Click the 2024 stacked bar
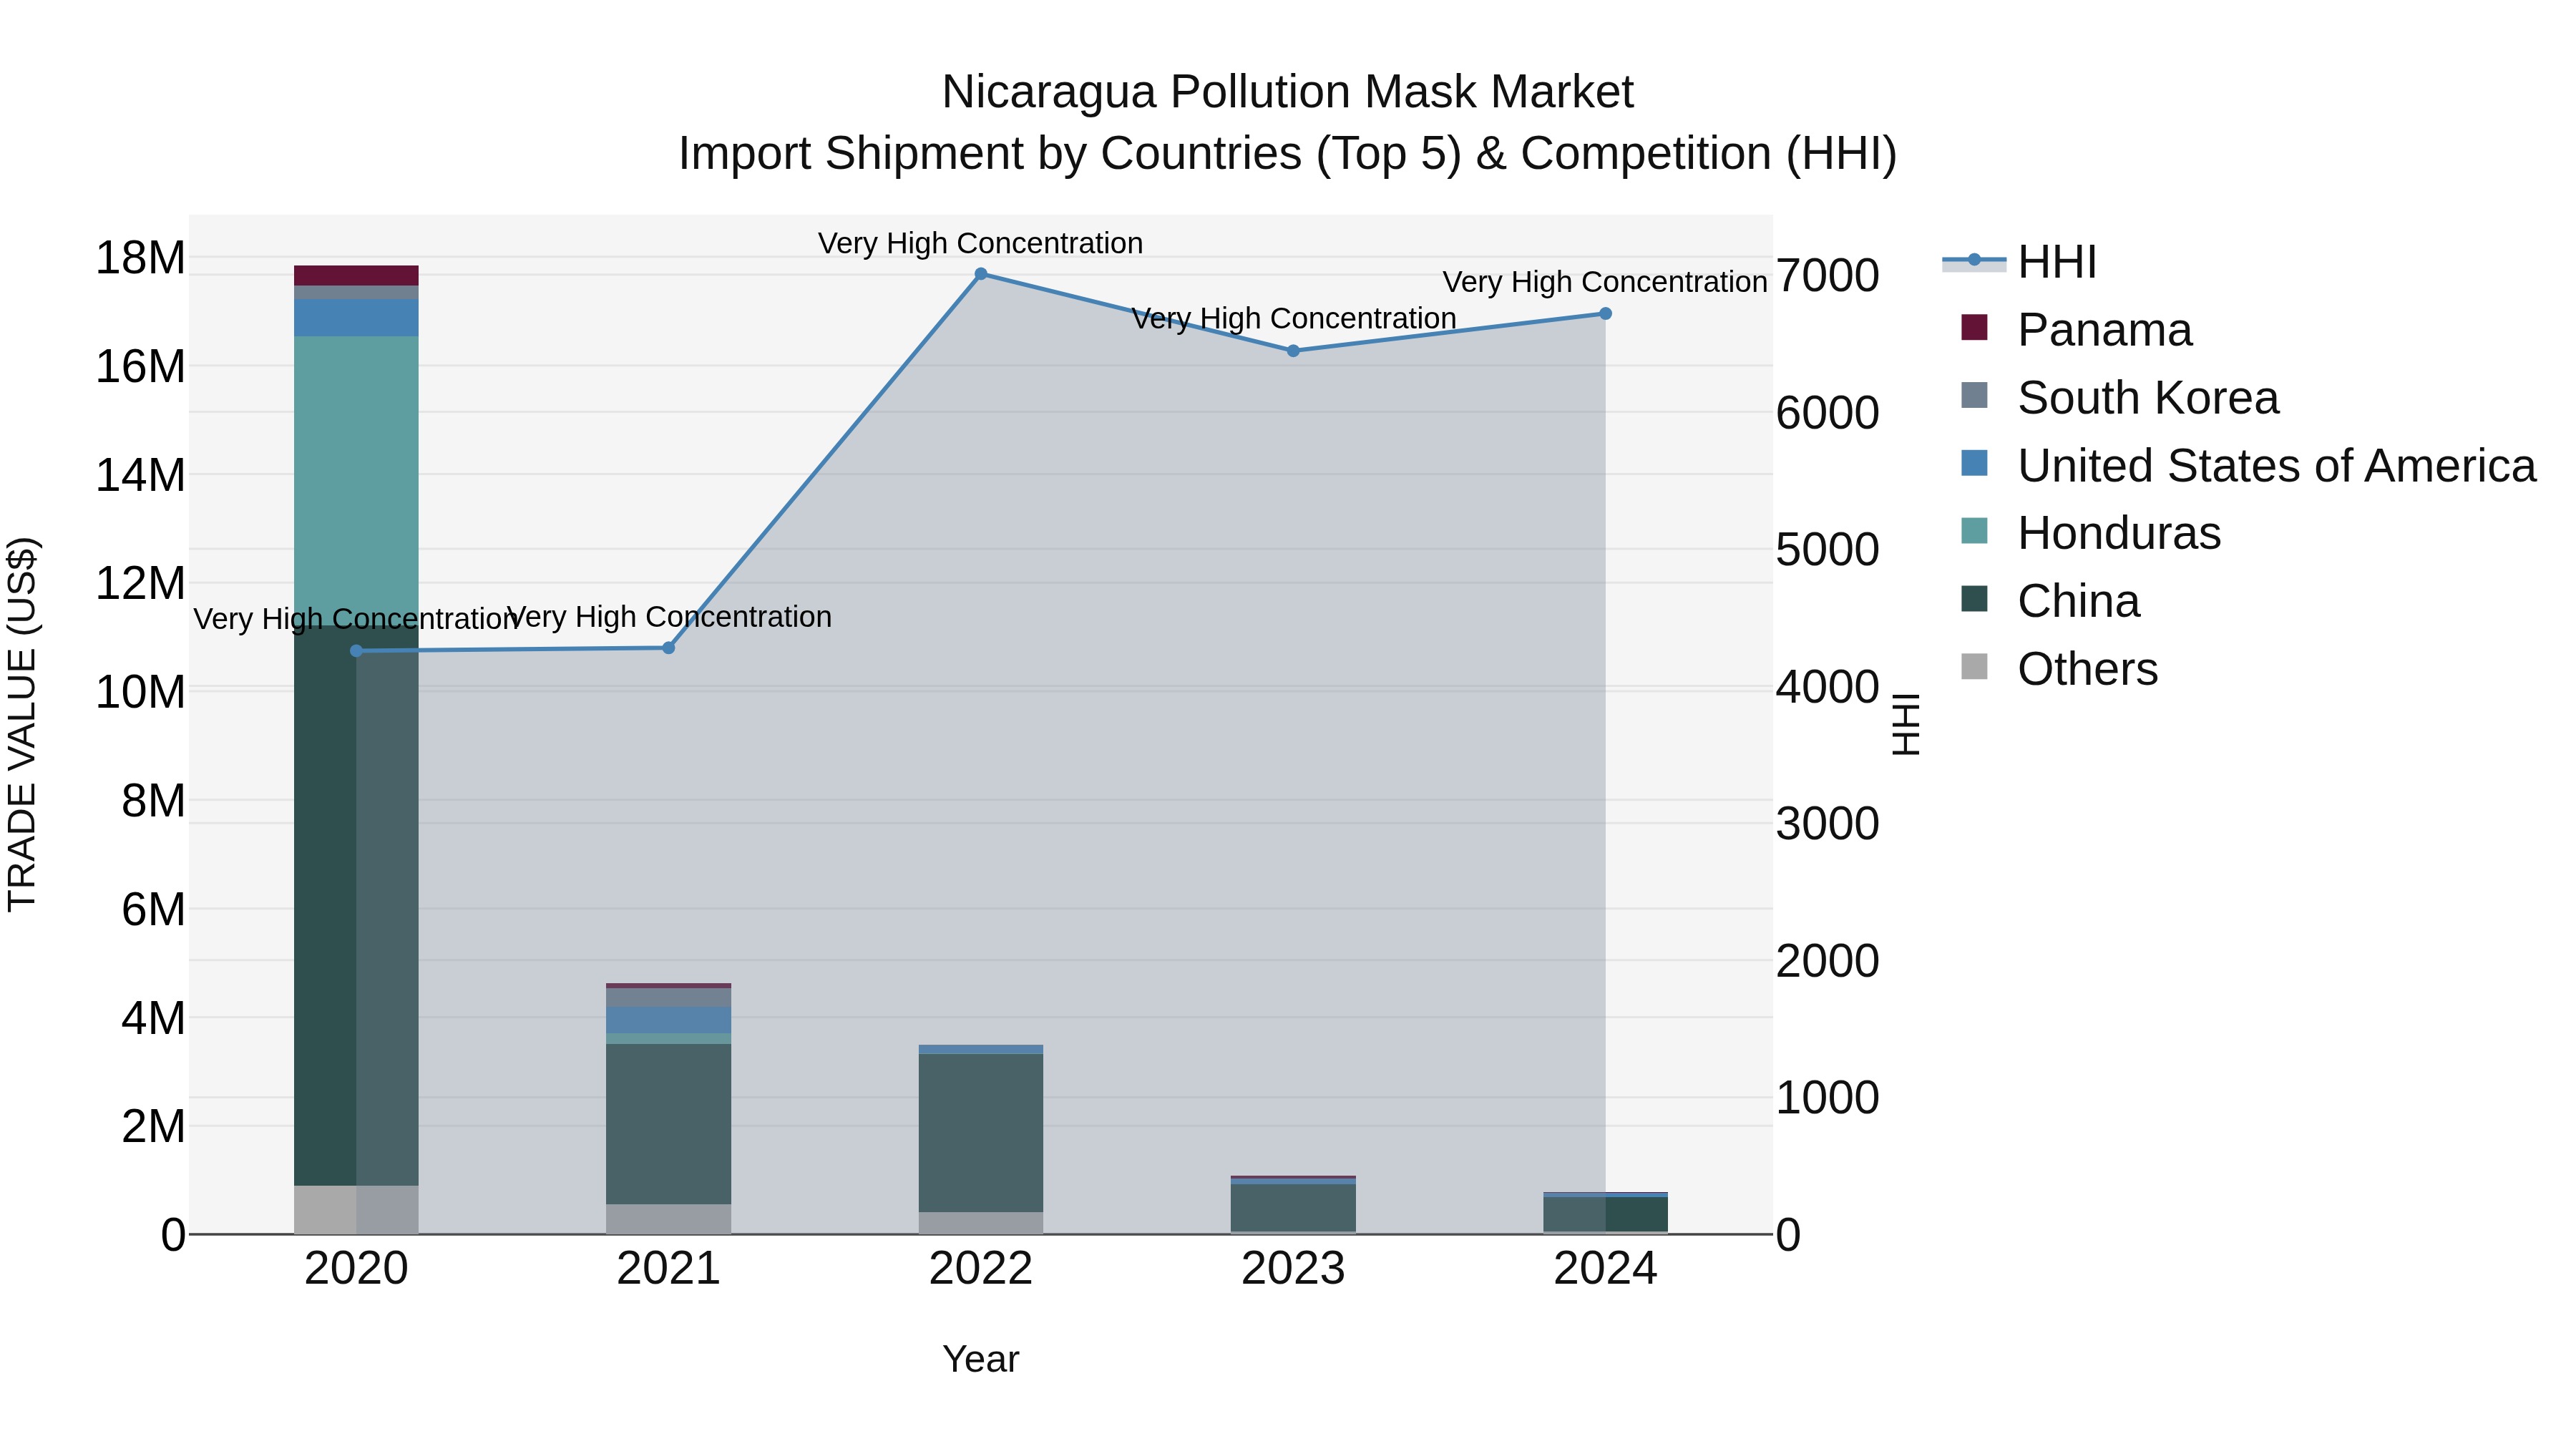Image resolution: width=2576 pixels, height=1449 pixels. click(x=1606, y=1213)
